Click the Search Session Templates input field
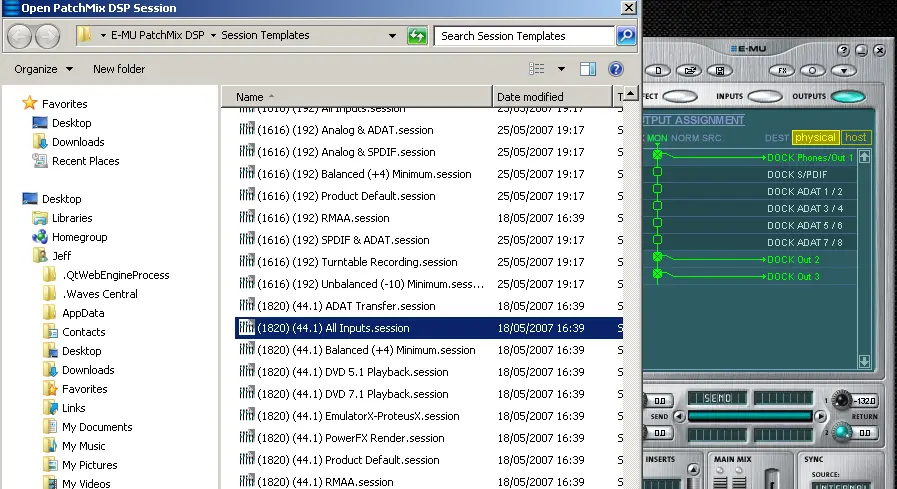This screenshot has height=489, width=897. 524,36
